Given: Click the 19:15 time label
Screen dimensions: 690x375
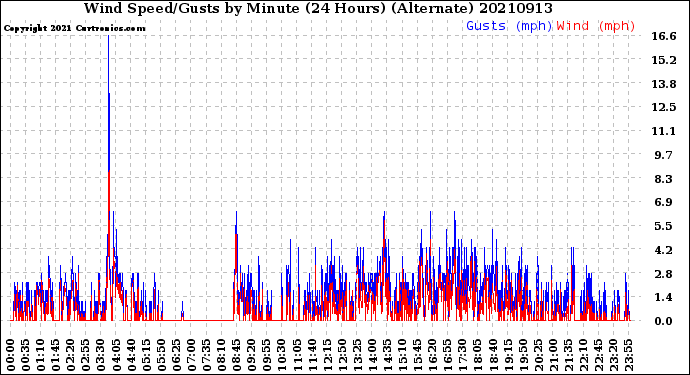Looking at the screenshot, I should 508,355.
